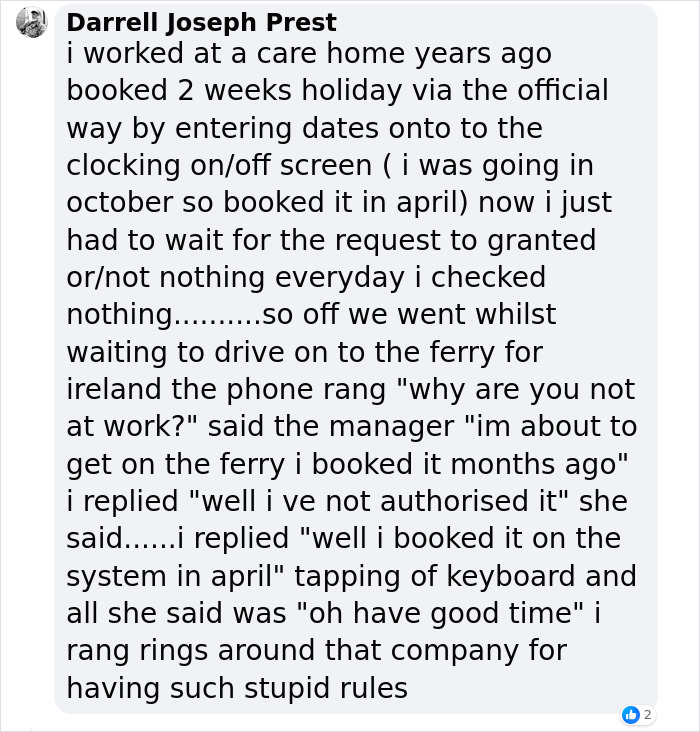Open the reaction count showing 2
Image resolution: width=700 pixels, height=732 pixels.
647,714
